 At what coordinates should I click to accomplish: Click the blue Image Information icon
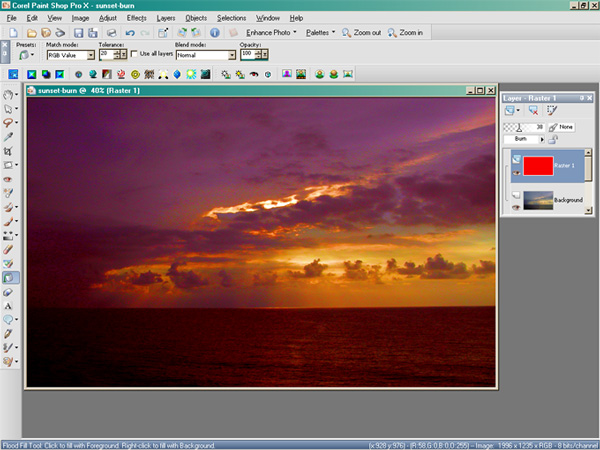(215, 33)
